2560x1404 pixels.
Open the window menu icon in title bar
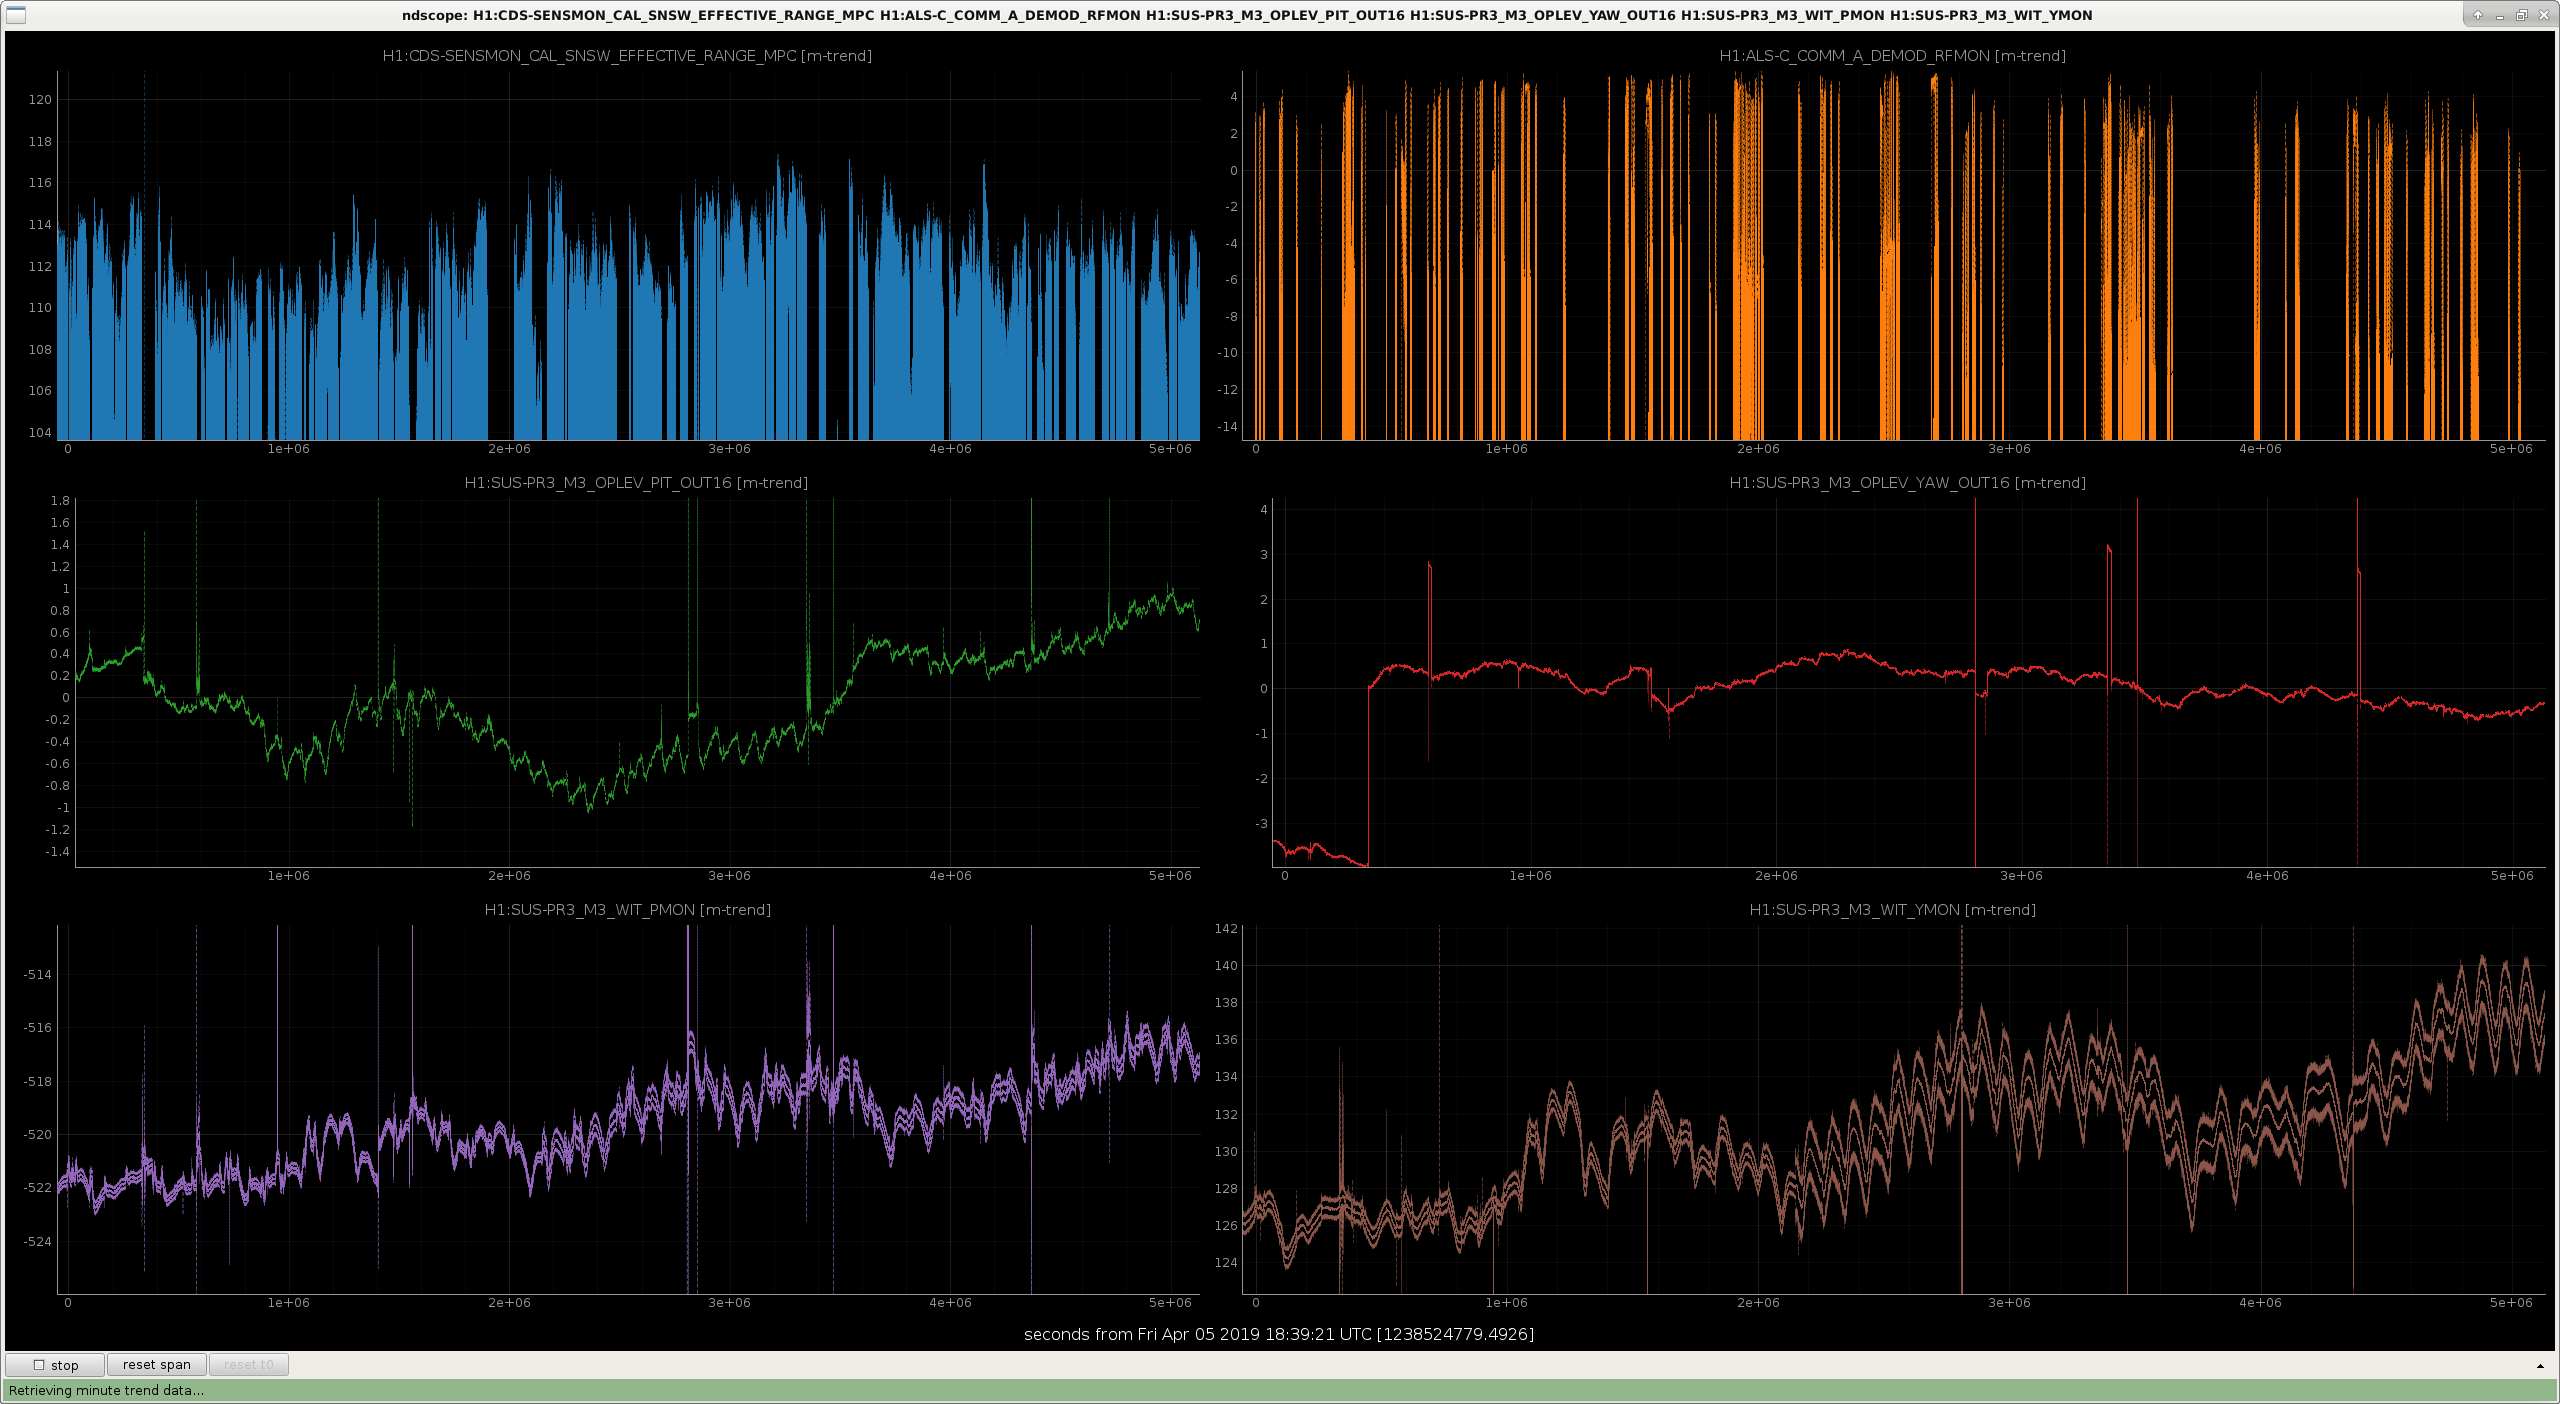(x=15, y=15)
